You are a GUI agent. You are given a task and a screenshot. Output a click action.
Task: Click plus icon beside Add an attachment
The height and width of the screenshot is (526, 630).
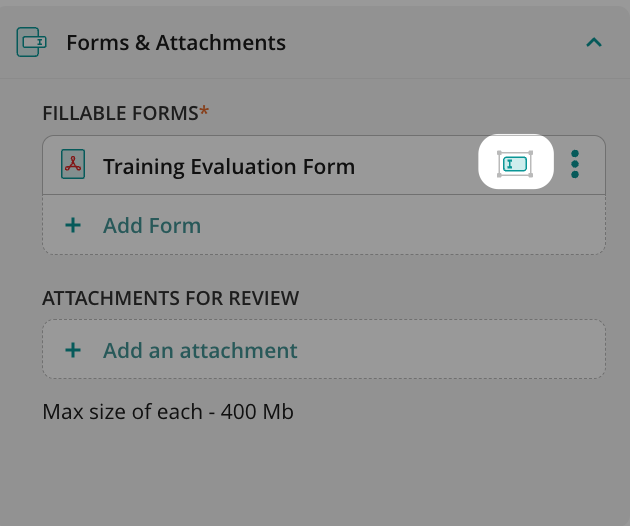coord(73,350)
